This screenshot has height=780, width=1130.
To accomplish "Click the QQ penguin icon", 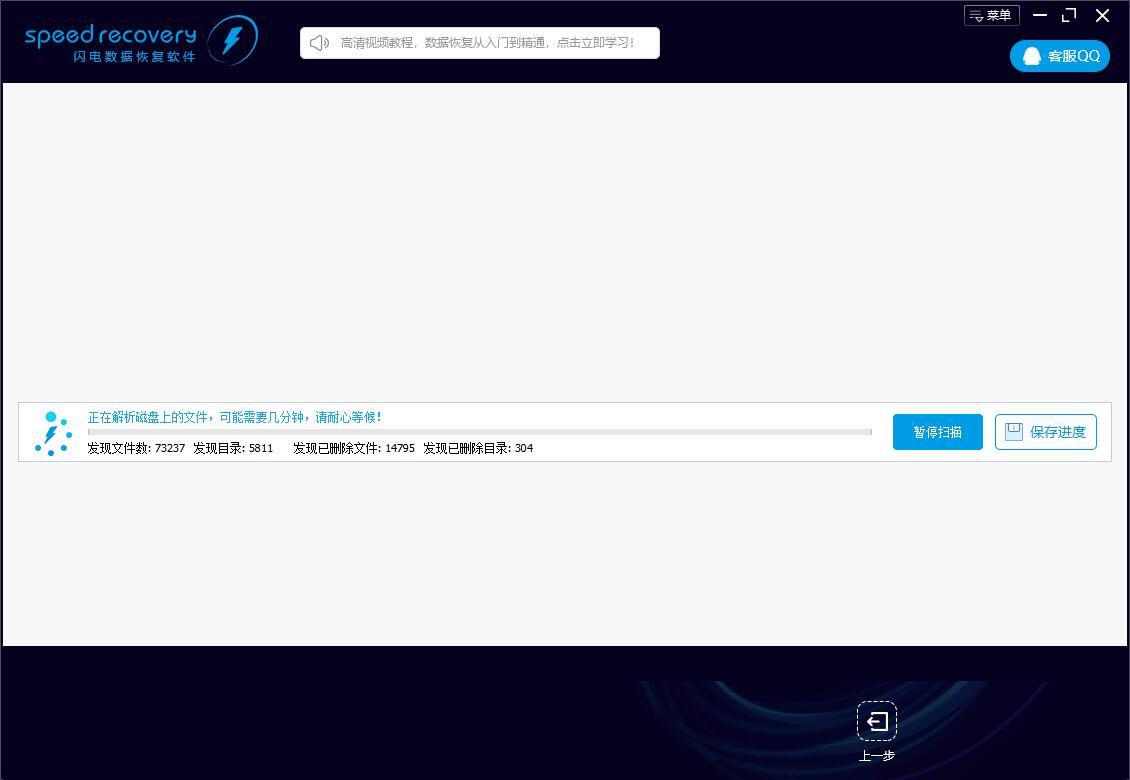I will coord(1031,56).
